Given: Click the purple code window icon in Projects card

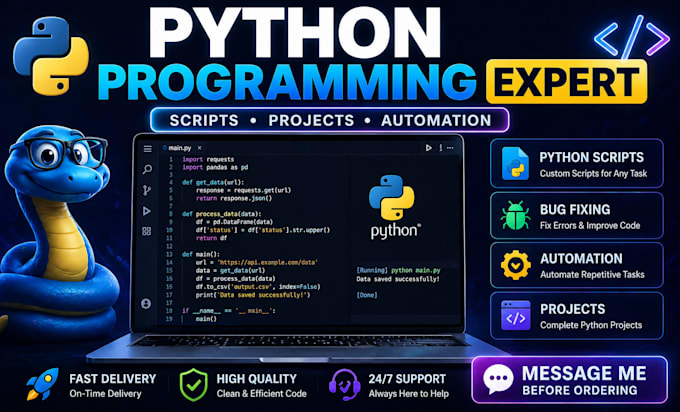Looking at the screenshot, I should pyautogui.click(x=516, y=315).
